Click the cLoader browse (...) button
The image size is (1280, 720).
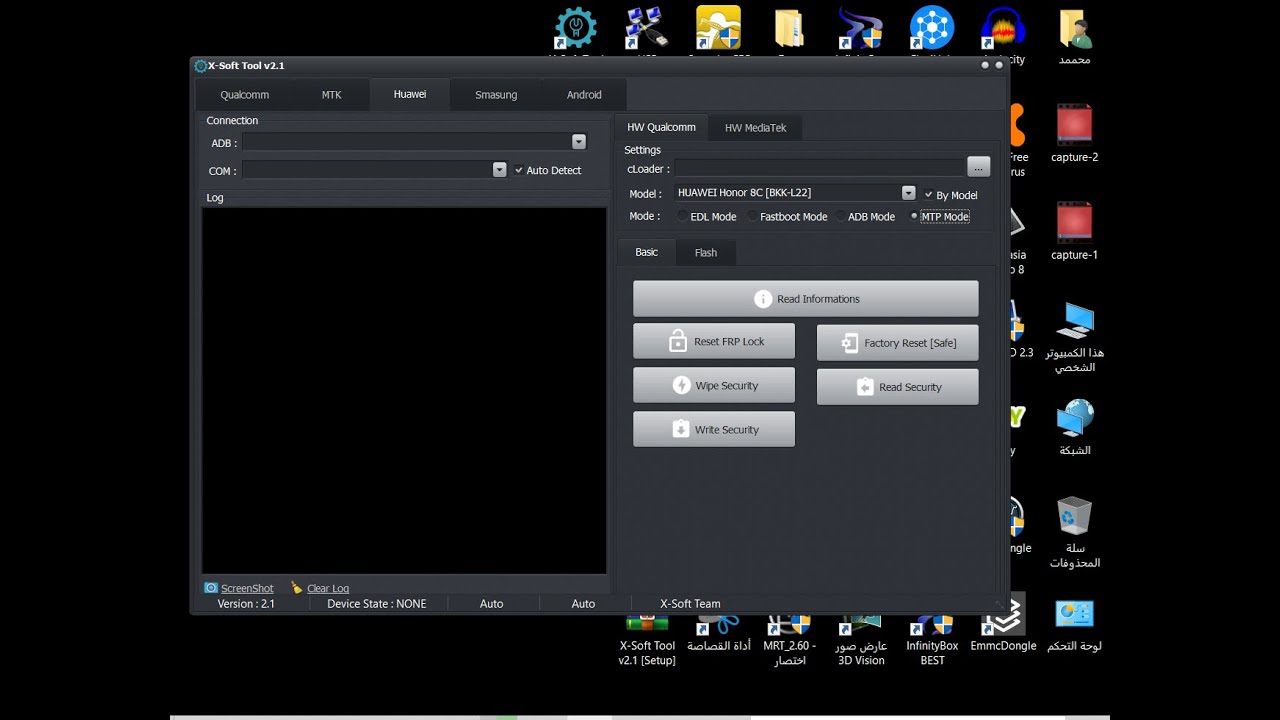[979, 167]
